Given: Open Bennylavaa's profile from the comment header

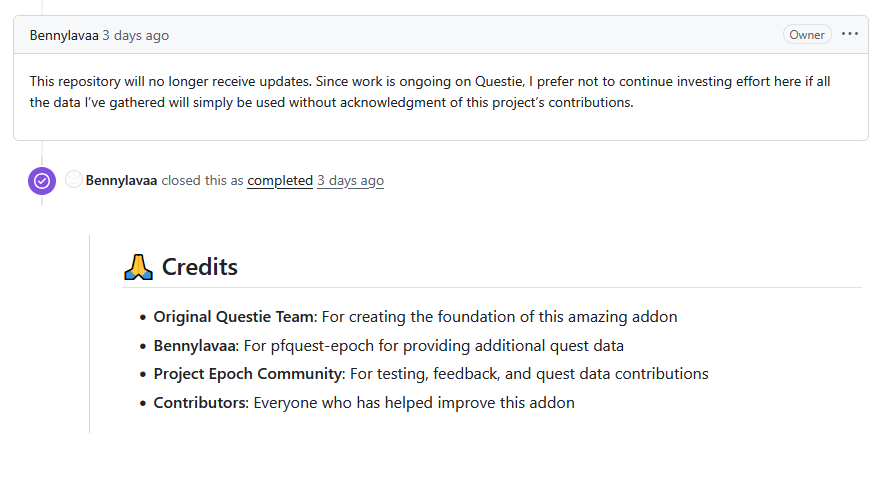Looking at the screenshot, I should pyautogui.click(x=64, y=35).
